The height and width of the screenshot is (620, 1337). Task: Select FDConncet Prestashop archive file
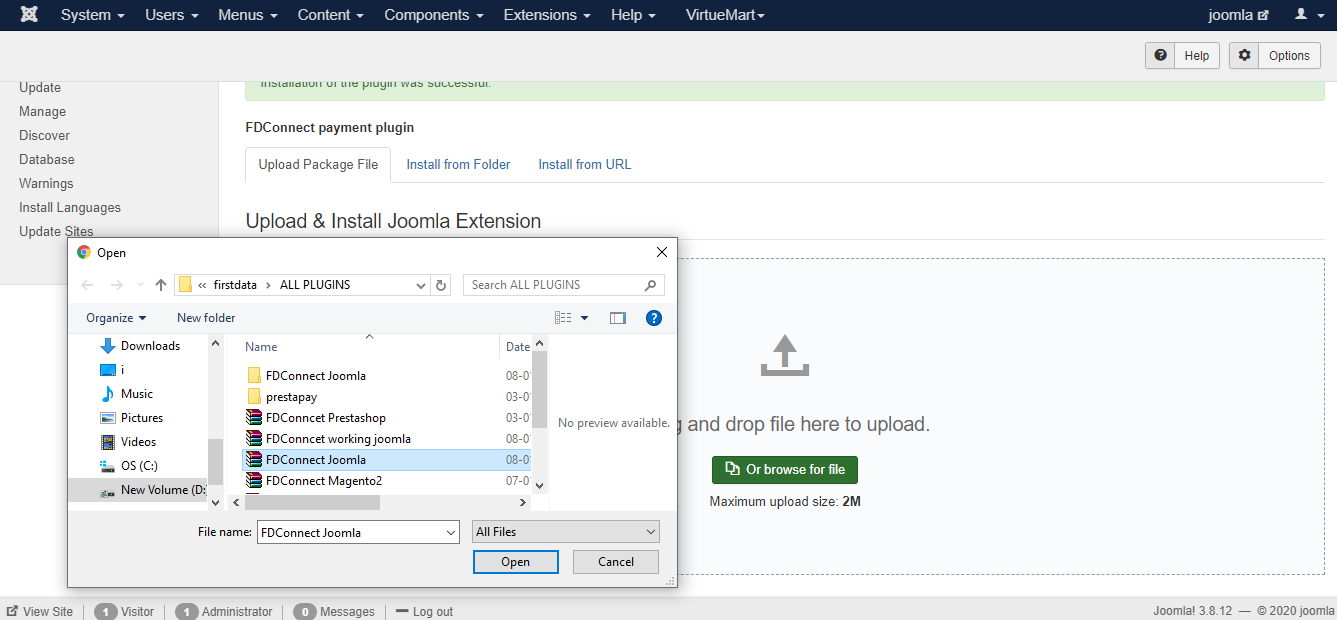[325, 418]
